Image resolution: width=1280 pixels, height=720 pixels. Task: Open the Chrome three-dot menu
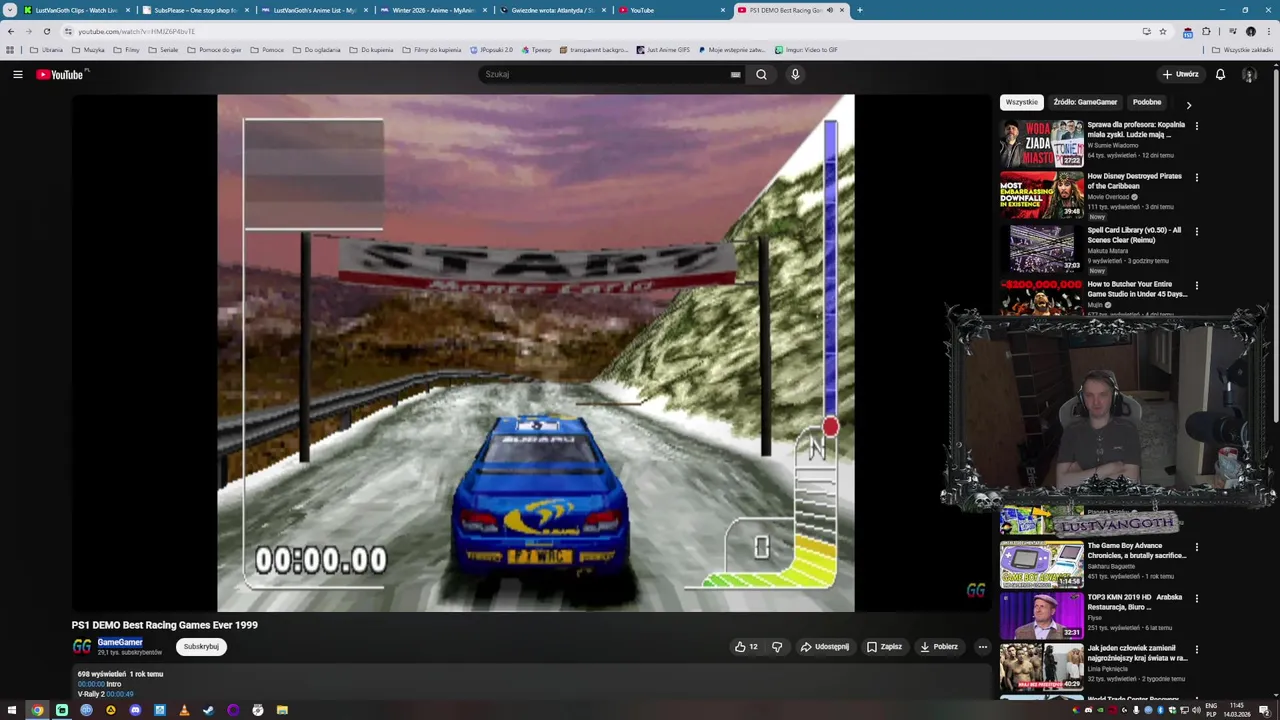click(x=1269, y=31)
